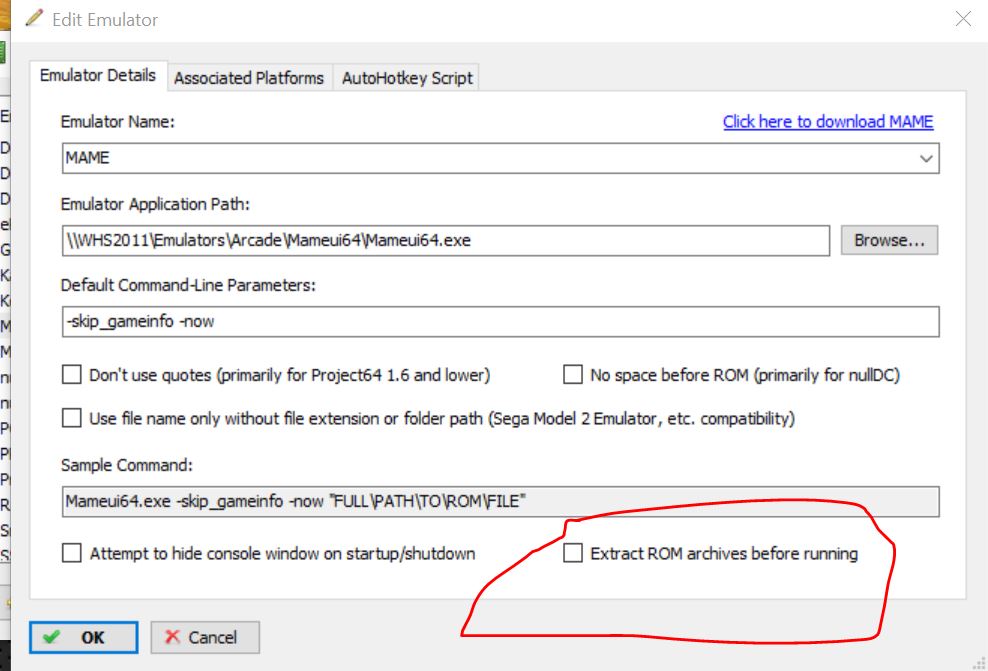988x671 pixels.
Task: Click the 'Default Command-Line Parameters:' label
Action: tap(188, 285)
